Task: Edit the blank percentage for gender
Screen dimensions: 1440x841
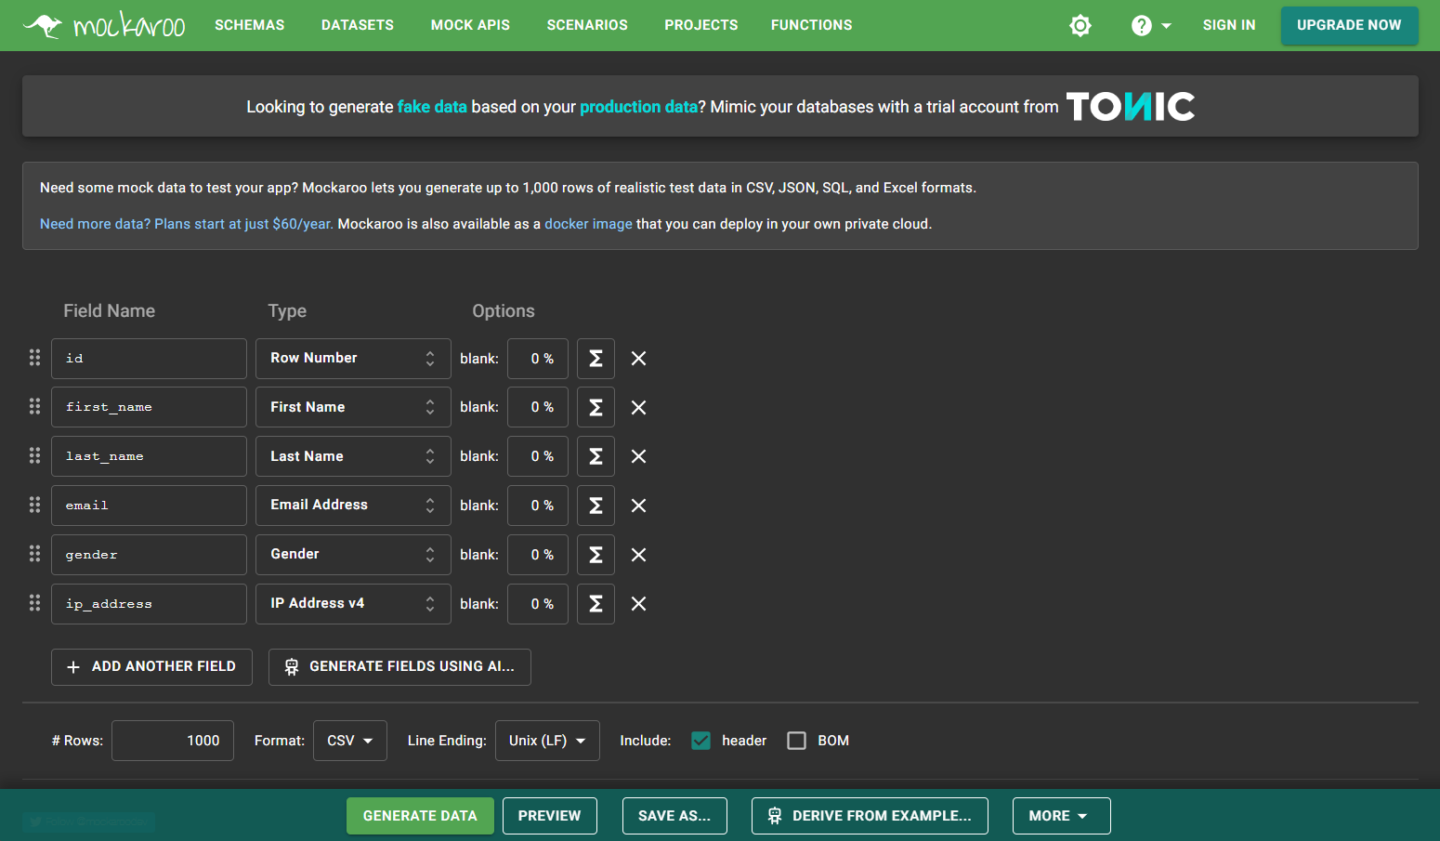Action: pyautogui.click(x=538, y=554)
